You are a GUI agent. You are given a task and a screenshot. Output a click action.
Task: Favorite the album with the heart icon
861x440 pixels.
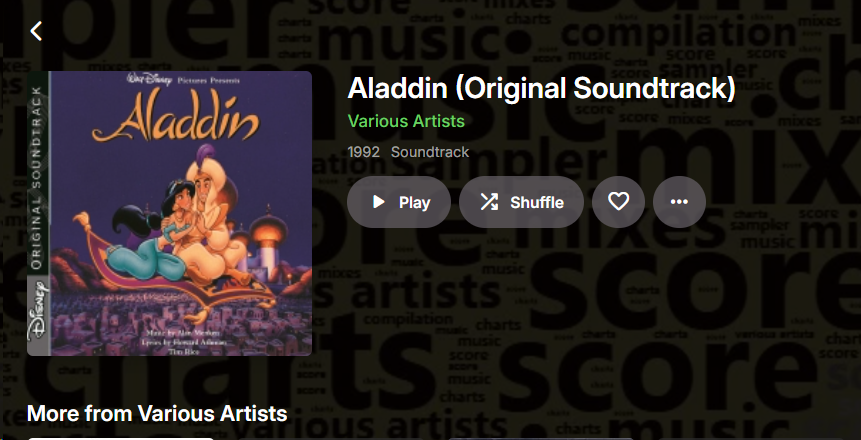coord(618,202)
